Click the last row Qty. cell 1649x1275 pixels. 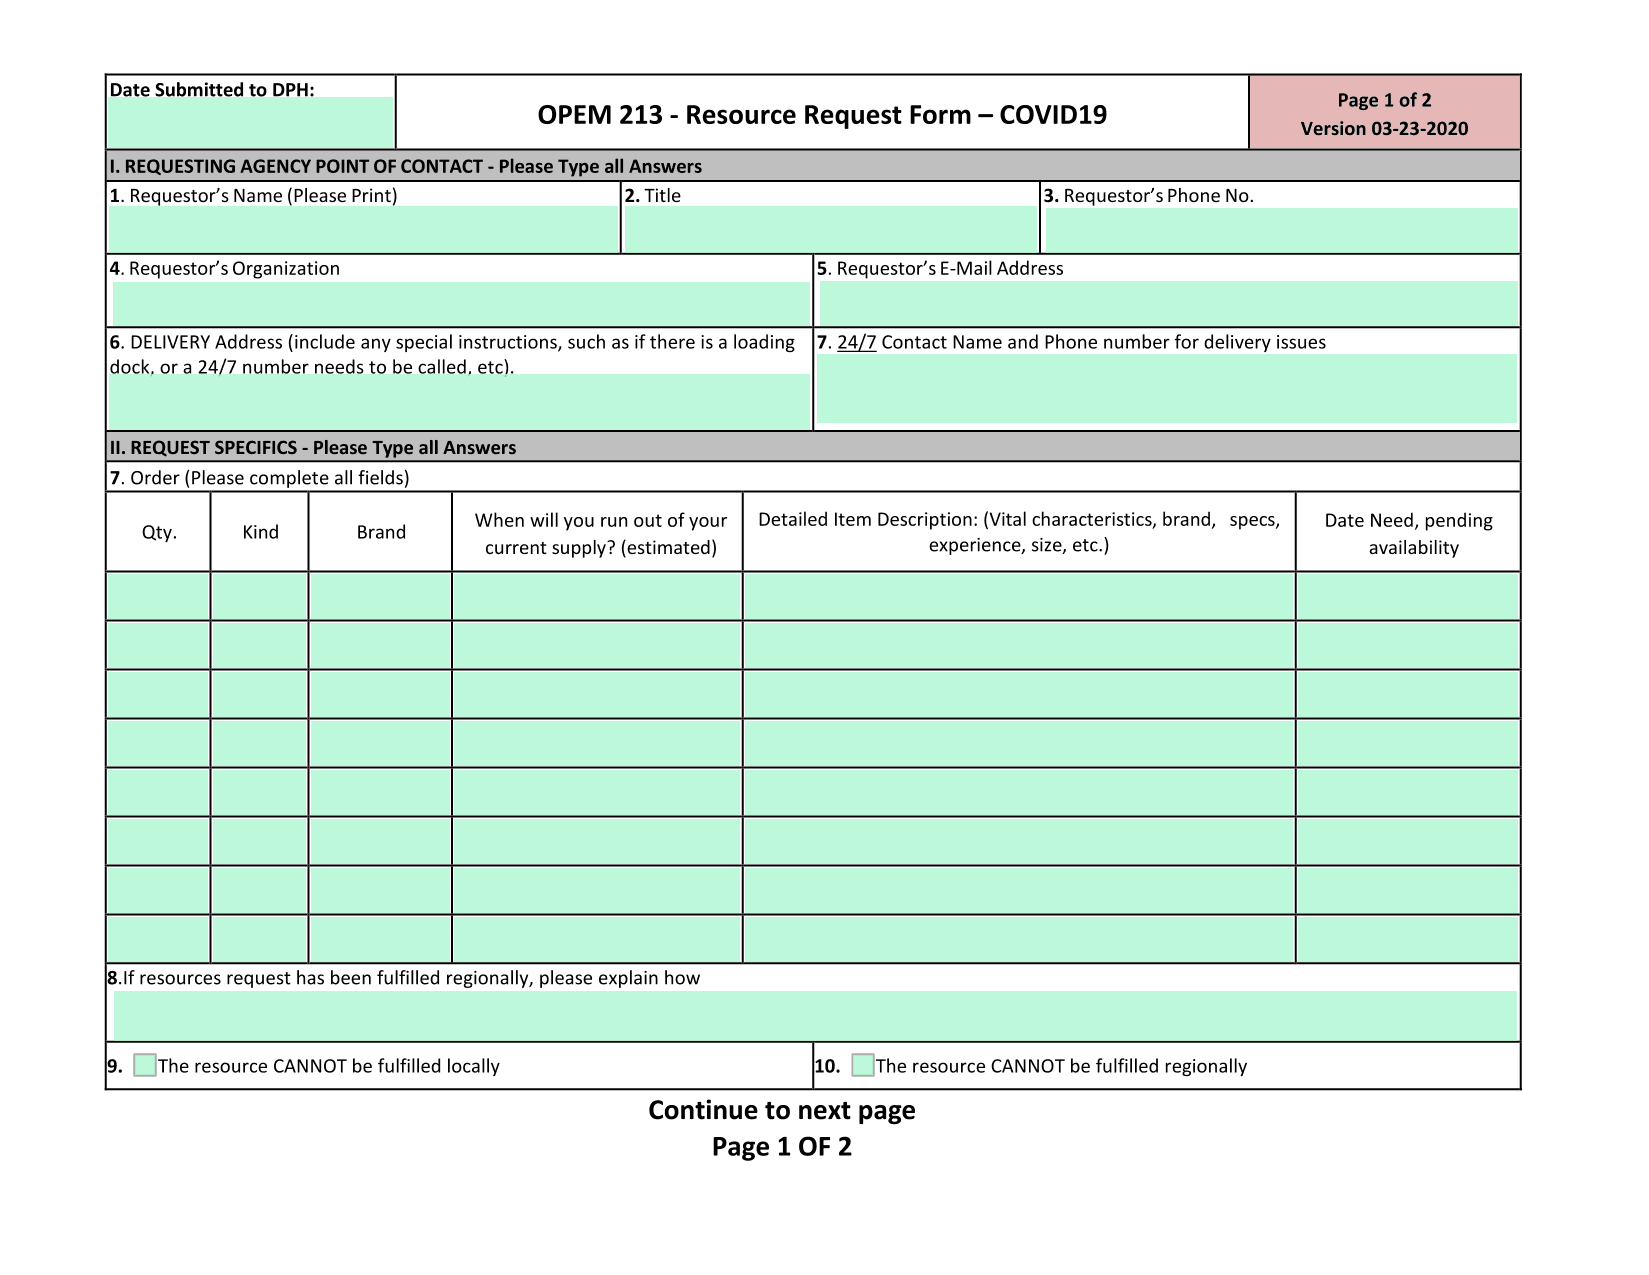tap(158, 939)
